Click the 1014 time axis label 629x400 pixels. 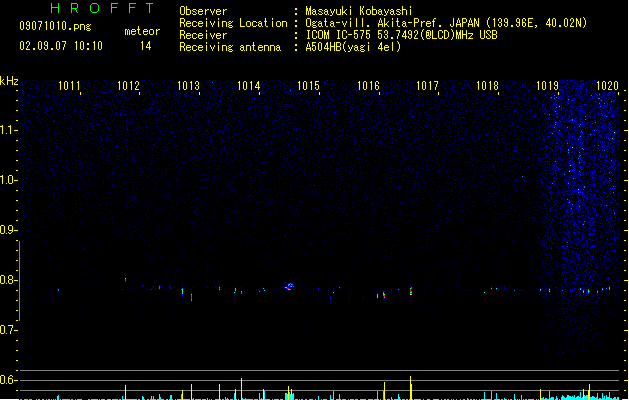coord(248,85)
